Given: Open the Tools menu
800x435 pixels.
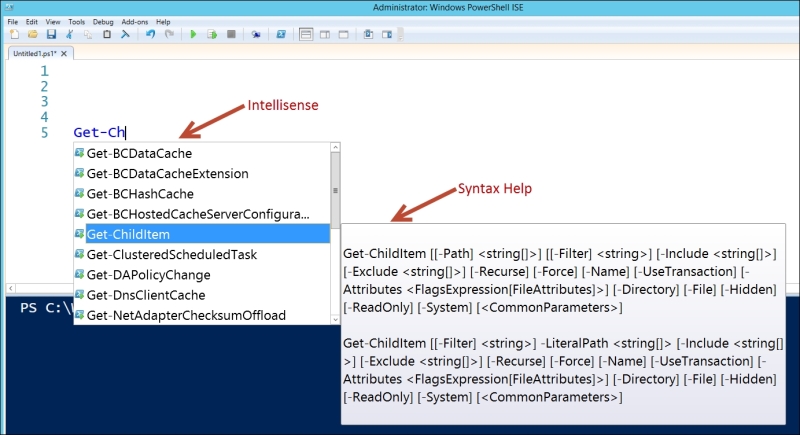Looking at the screenshot, I should [77, 22].
